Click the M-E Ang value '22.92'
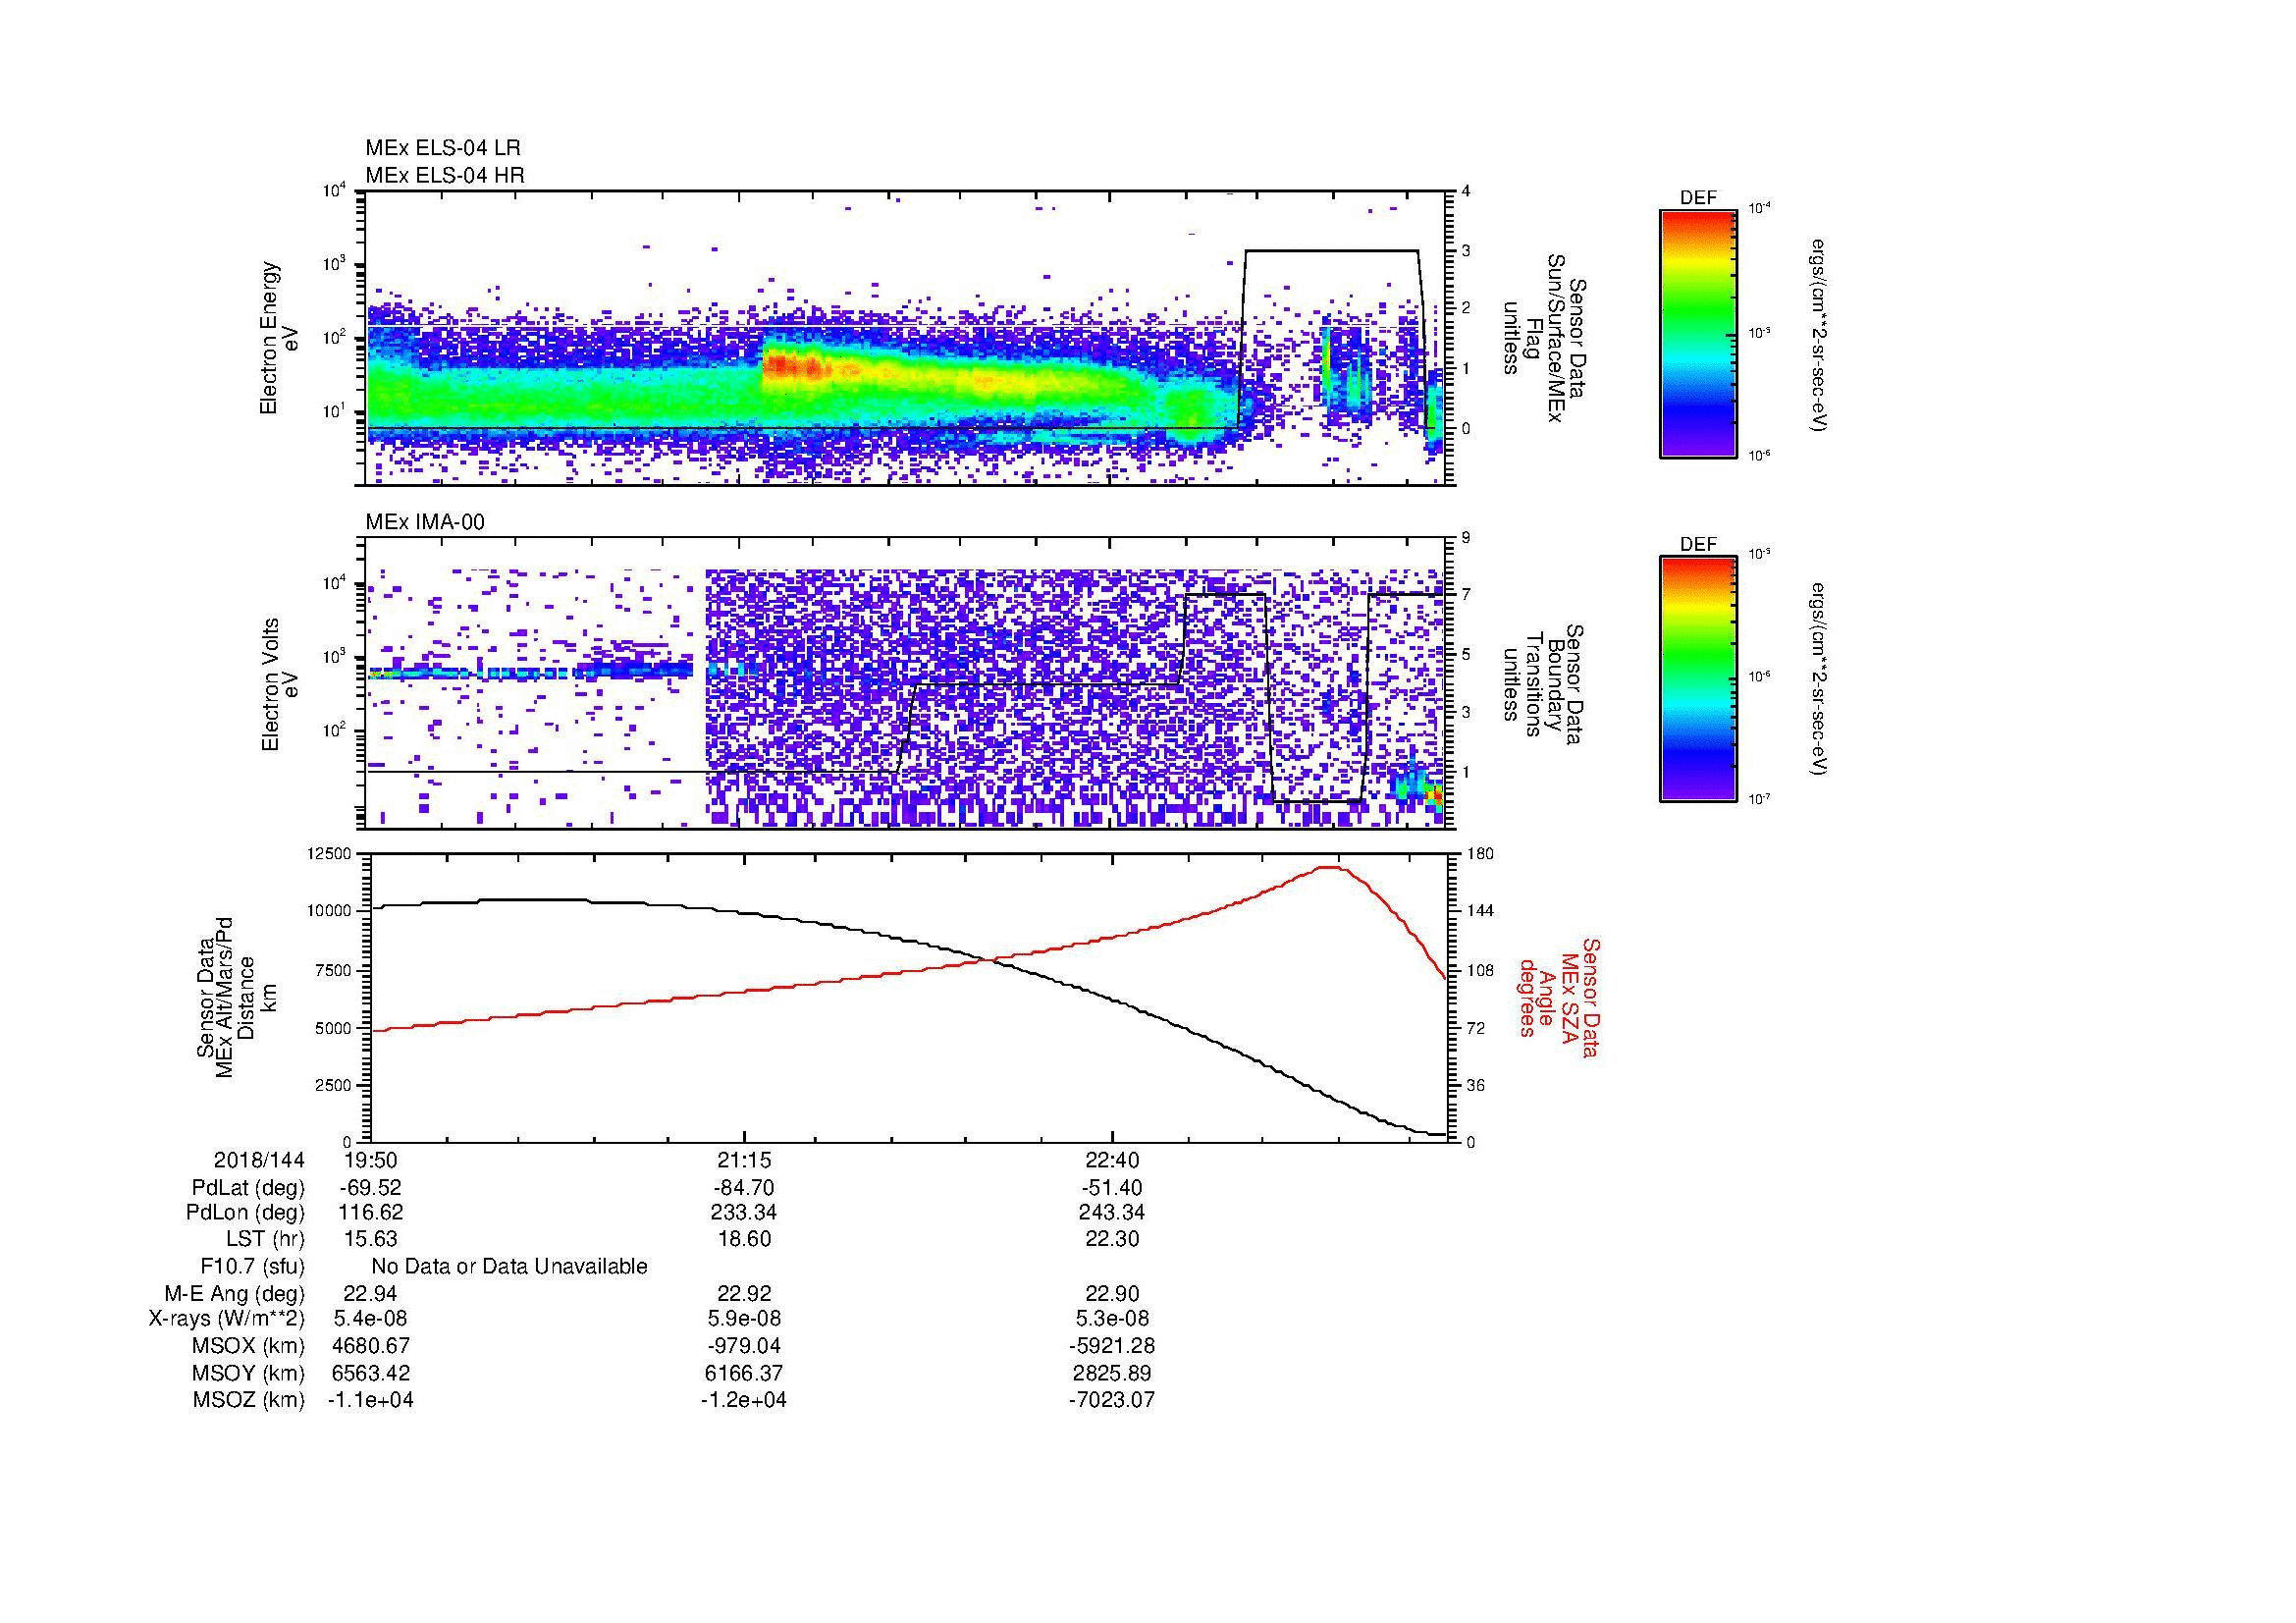The height and width of the screenshot is (1623, 2296). pos(744,1294)
